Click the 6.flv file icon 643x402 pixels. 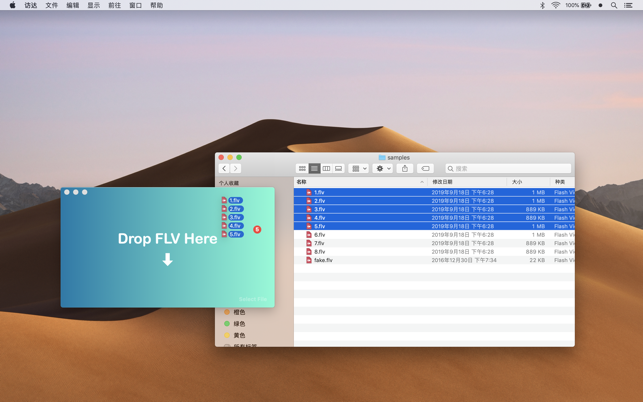[309, 235]
